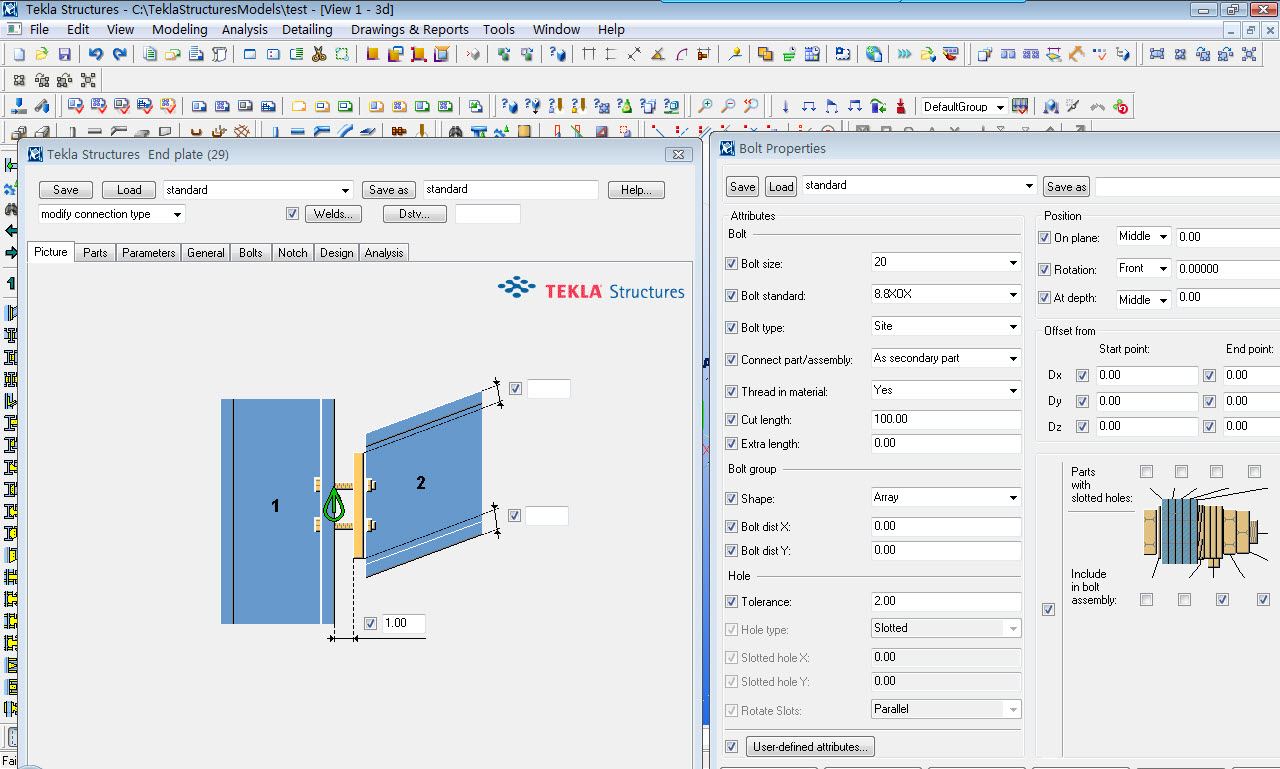
Task: Toggle the Bolt standard checkbox
Action: (731, 296)
